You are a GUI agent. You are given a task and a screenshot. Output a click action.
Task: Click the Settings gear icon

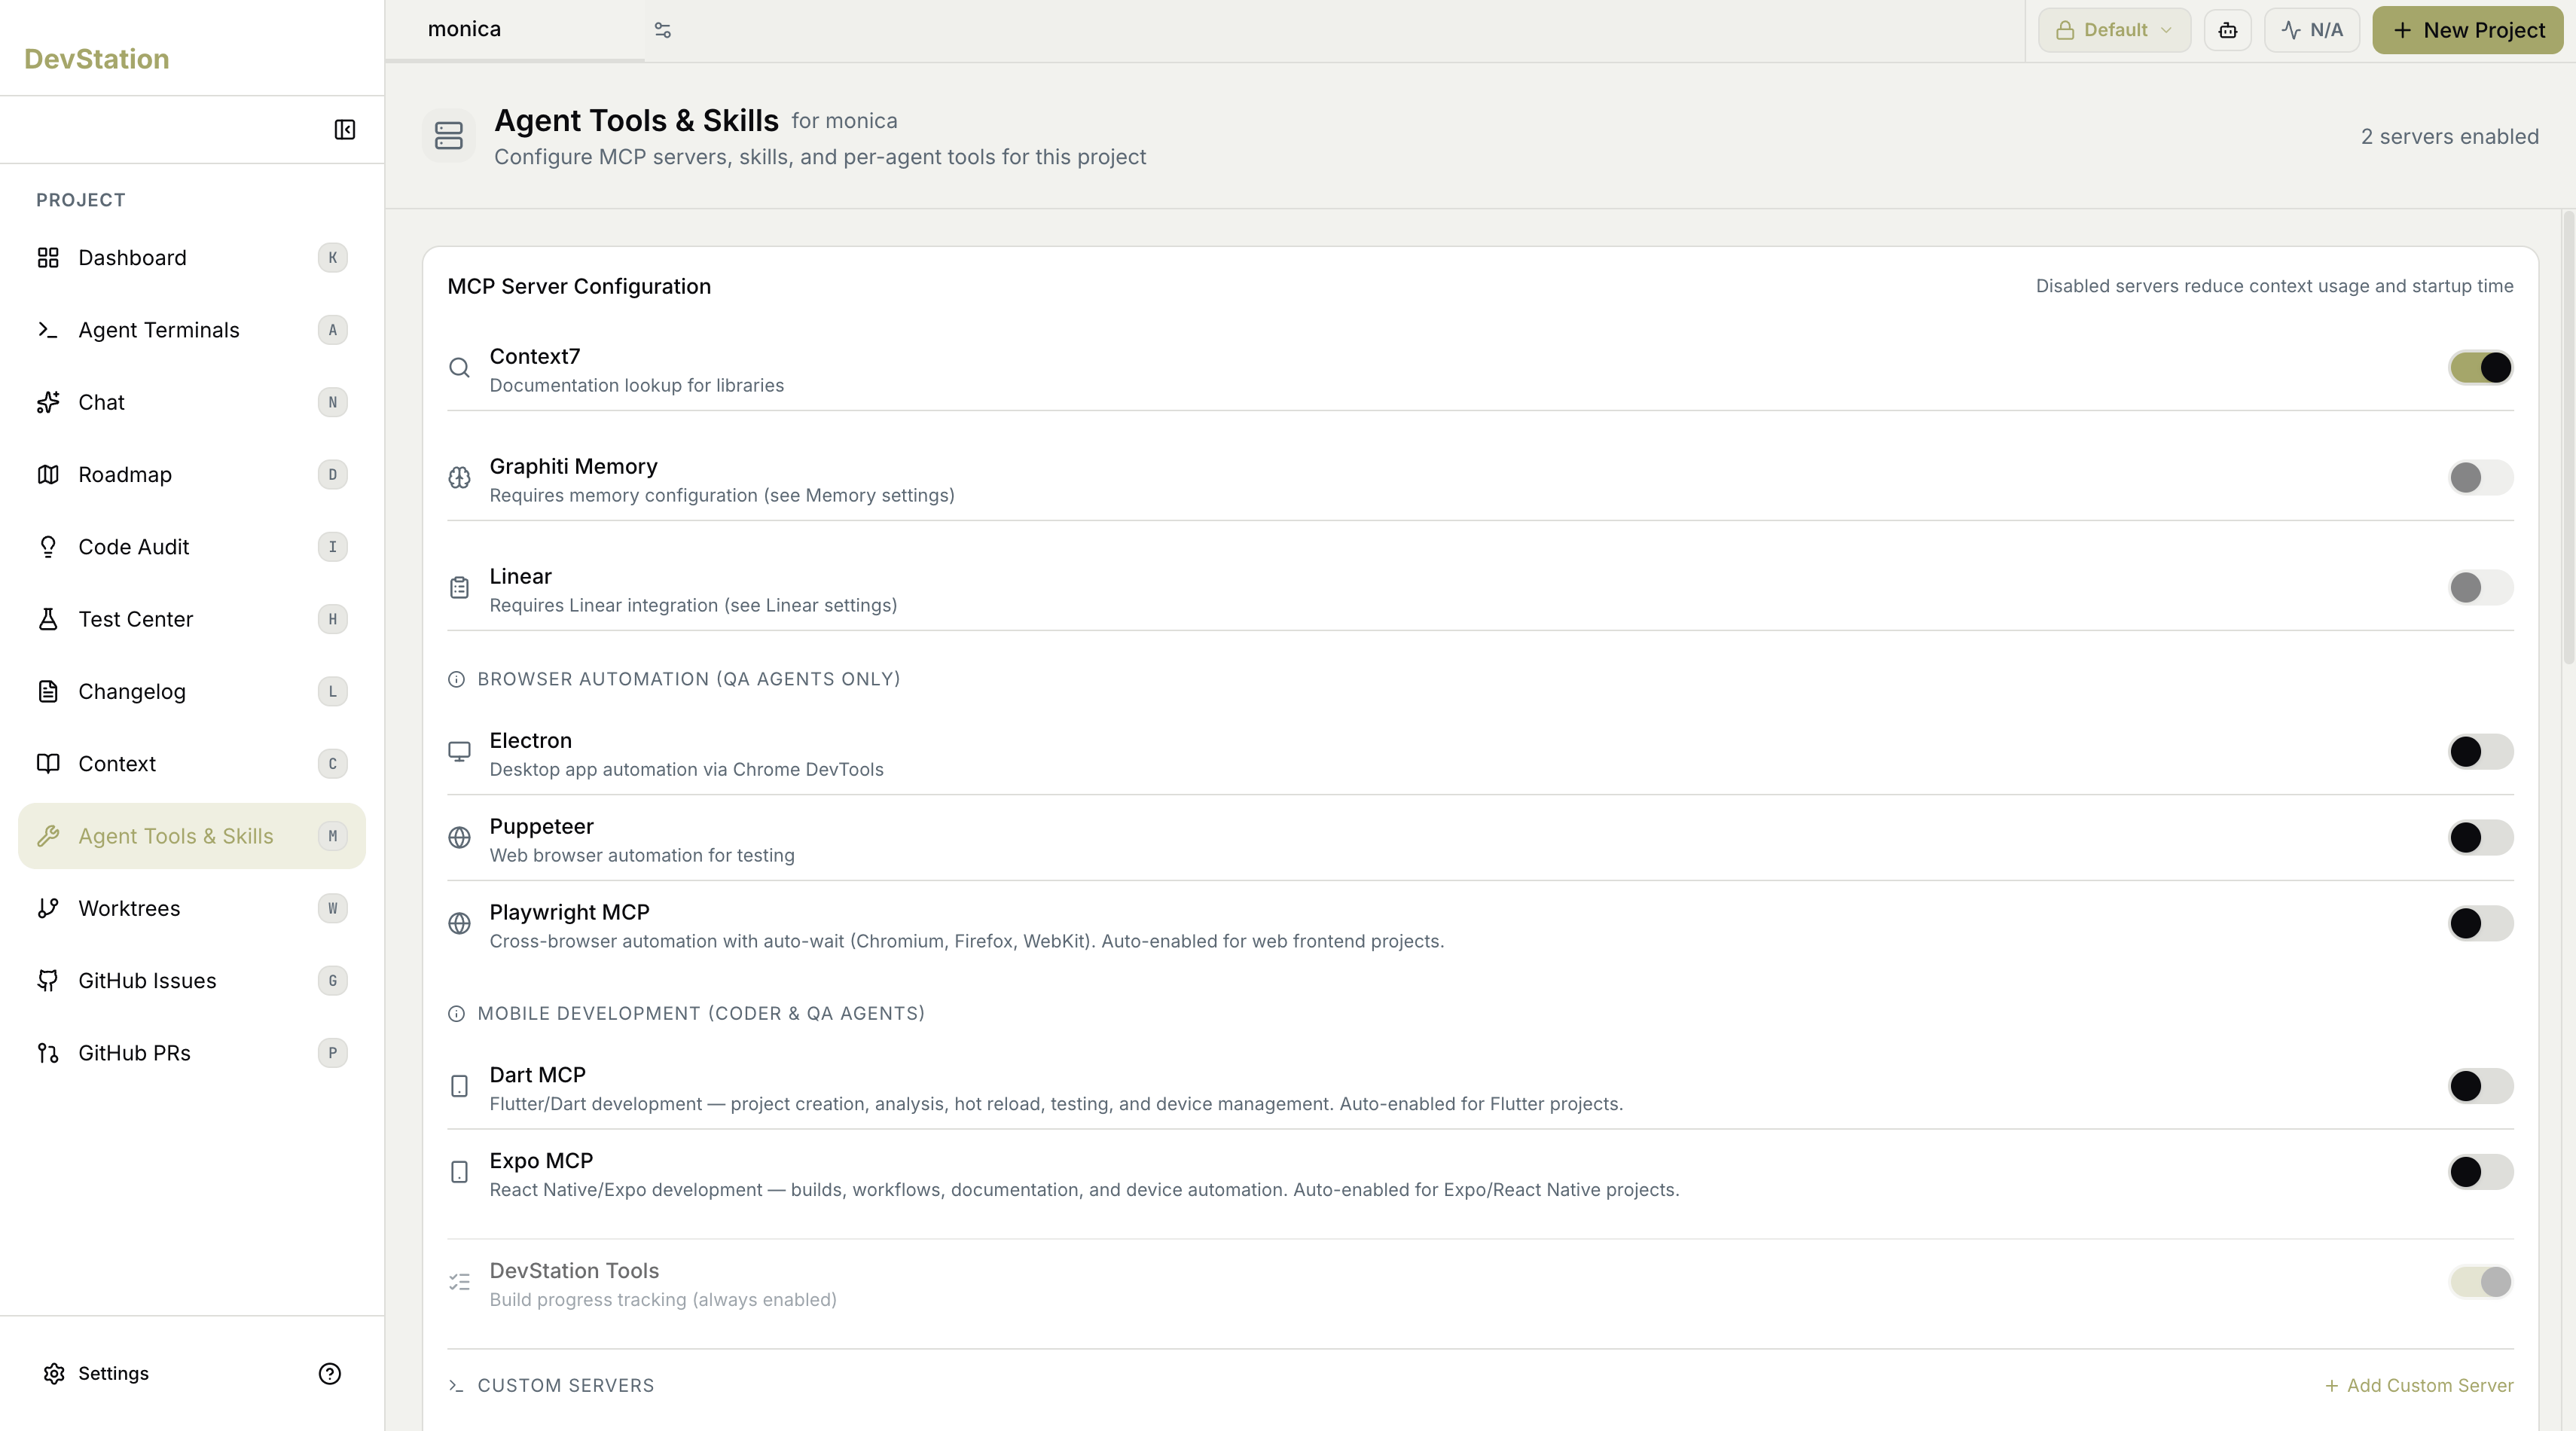(x=54, y=1373)
